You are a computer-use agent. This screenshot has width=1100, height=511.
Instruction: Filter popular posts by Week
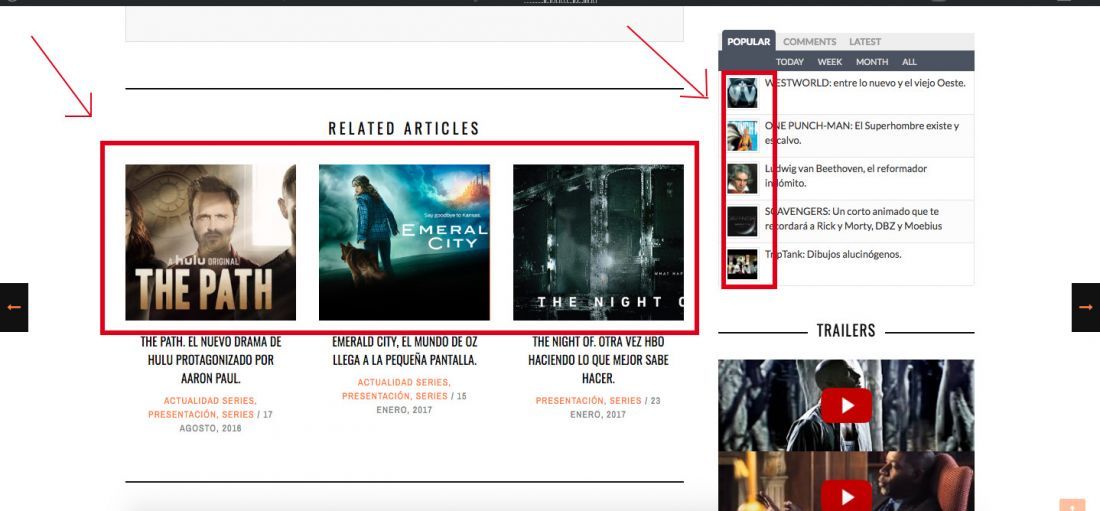click(x=830, y=62)
